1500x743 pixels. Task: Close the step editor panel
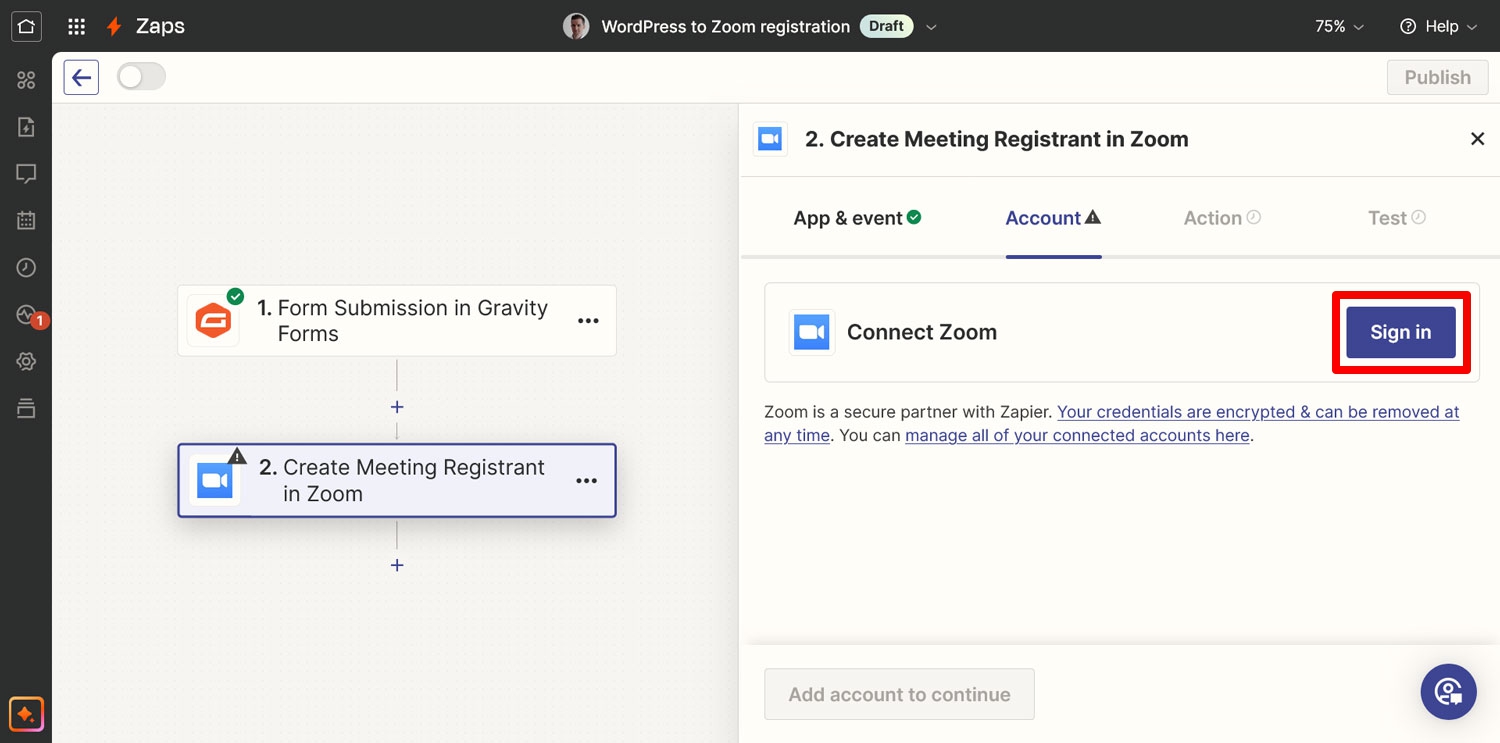(1477, 139)
